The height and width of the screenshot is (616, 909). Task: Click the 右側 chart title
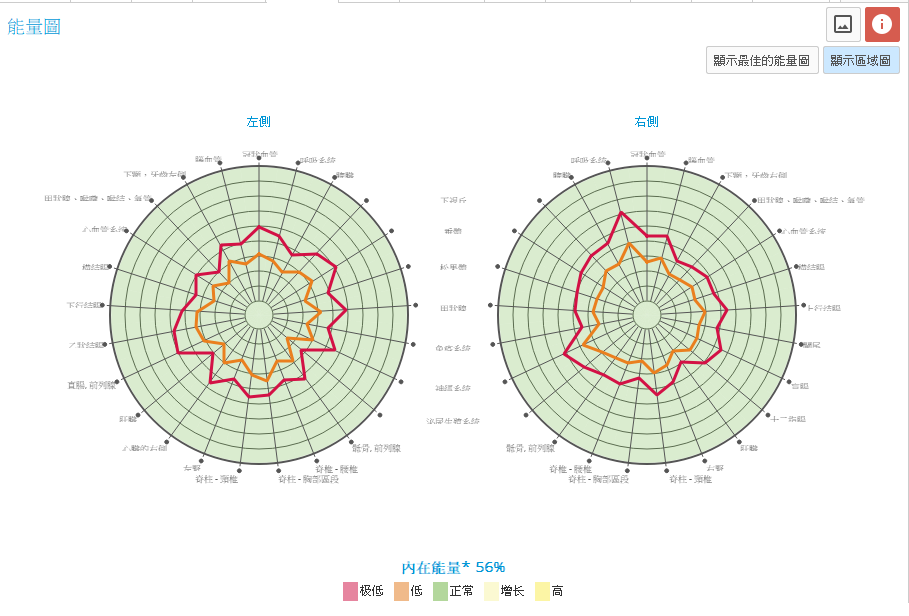point(646,122)
